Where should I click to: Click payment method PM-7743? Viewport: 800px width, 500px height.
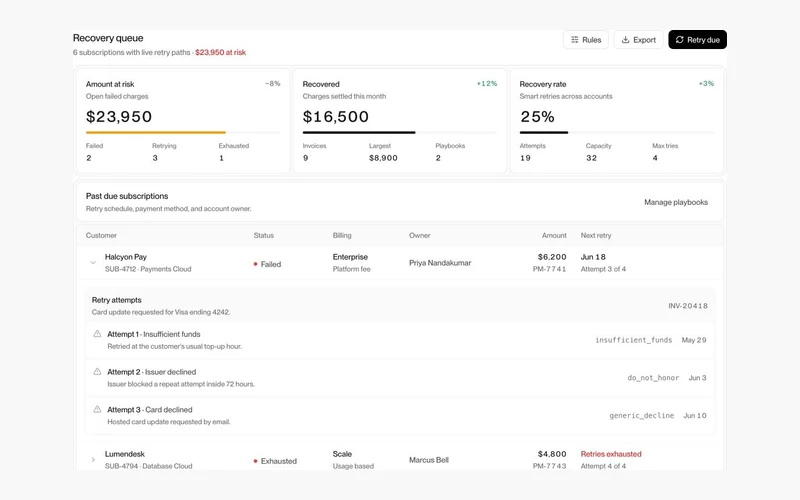[x=549, y=466]
